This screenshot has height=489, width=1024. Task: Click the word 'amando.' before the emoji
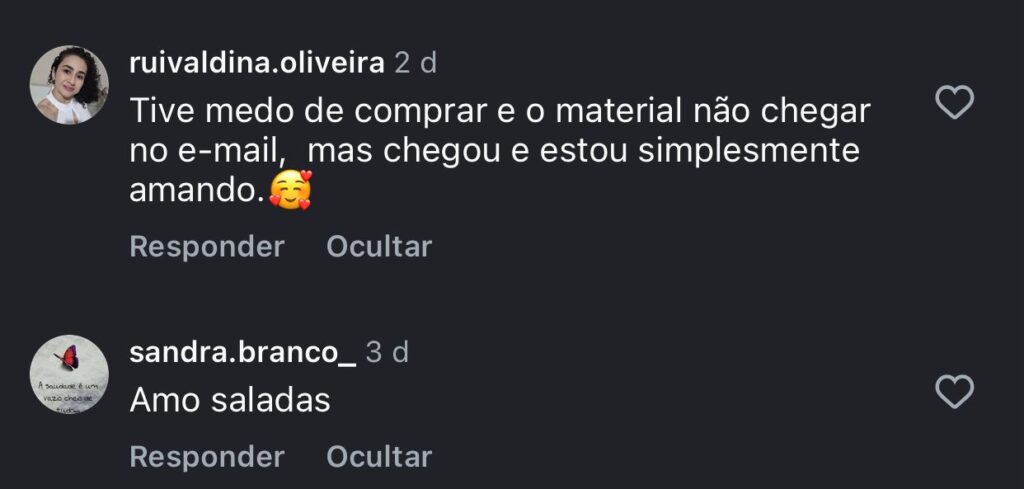click(x=196, y=191)
